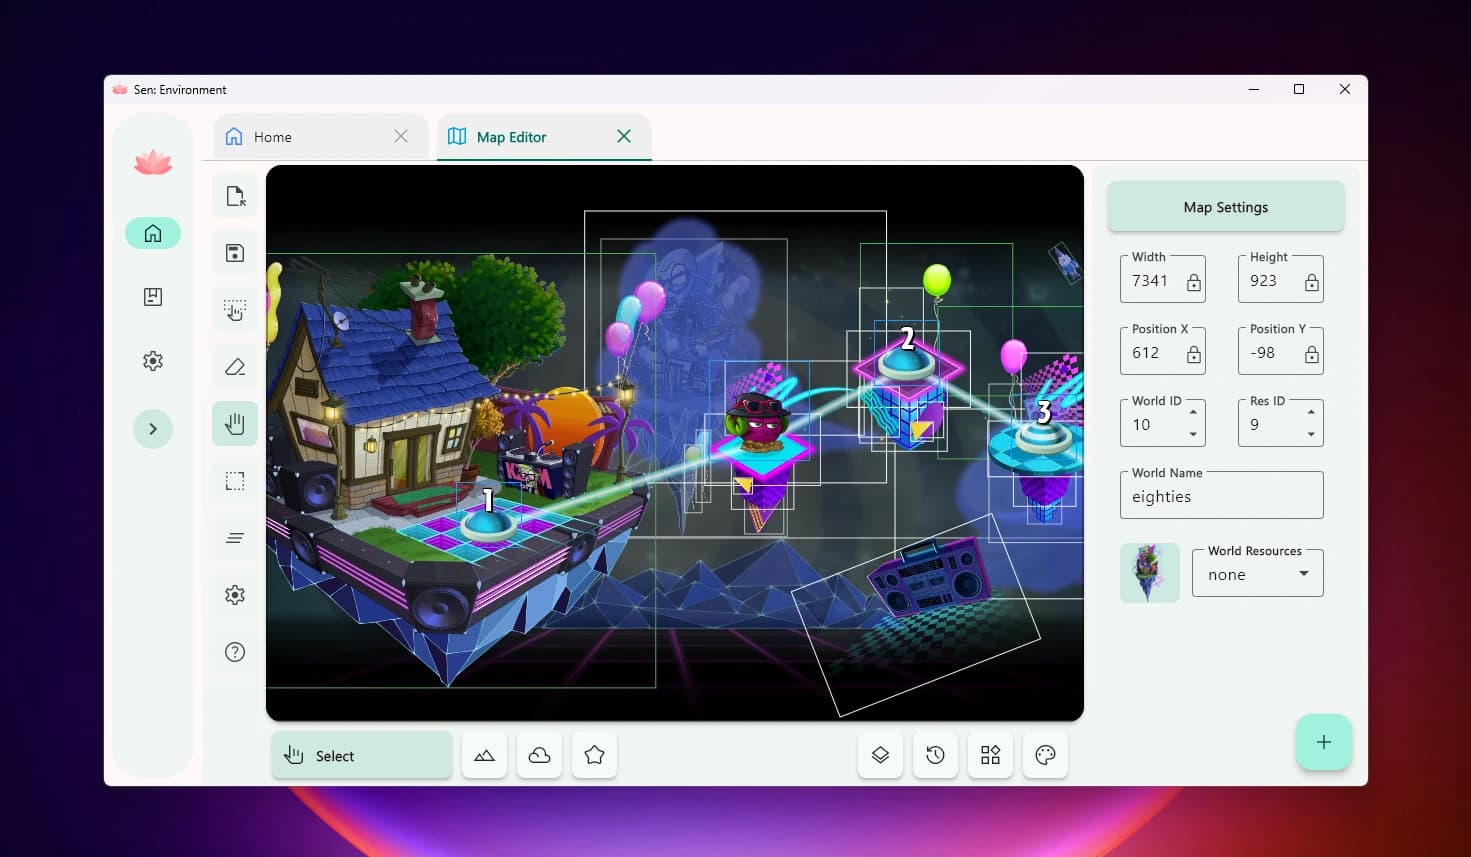The height and width of the screenshot is (857, 1471).
Task: Expand sidebar with the right chevron button
Action: [x=153, y=429]
